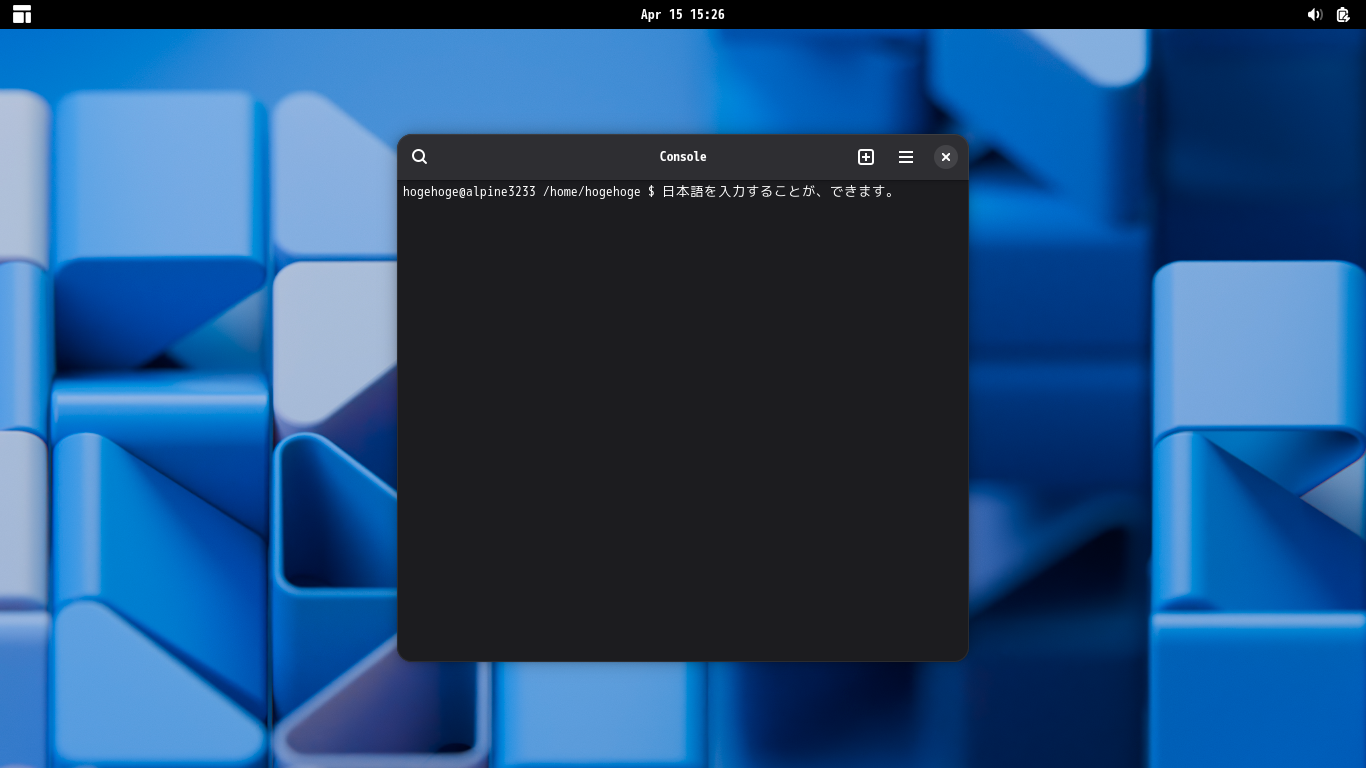Image resolution: width=1366 pixels, height=768 pixels.
Task: Open the Console hamburger menu
Action: point(906,157)
